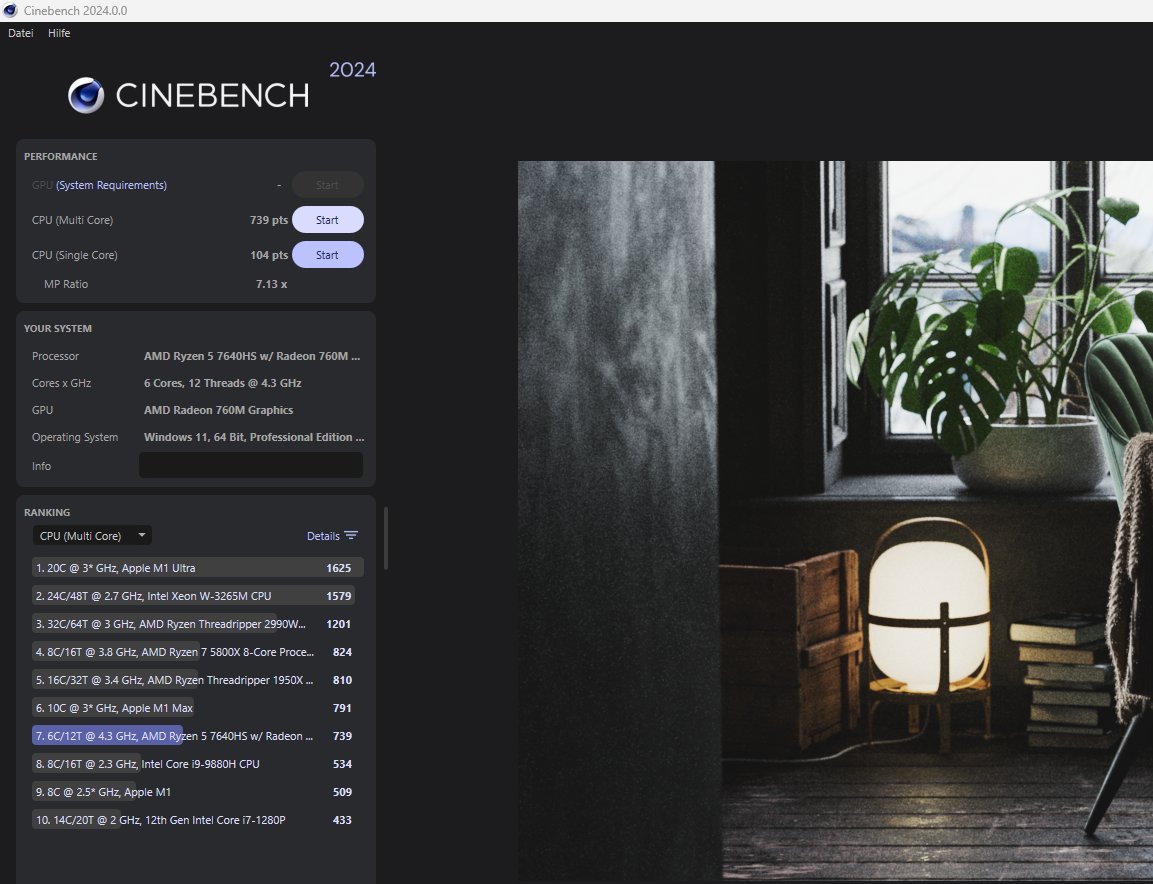Select ranking entry Threadripper 2990W
The height and width of the screenshot is (884, 1153).
coord(198,624)
